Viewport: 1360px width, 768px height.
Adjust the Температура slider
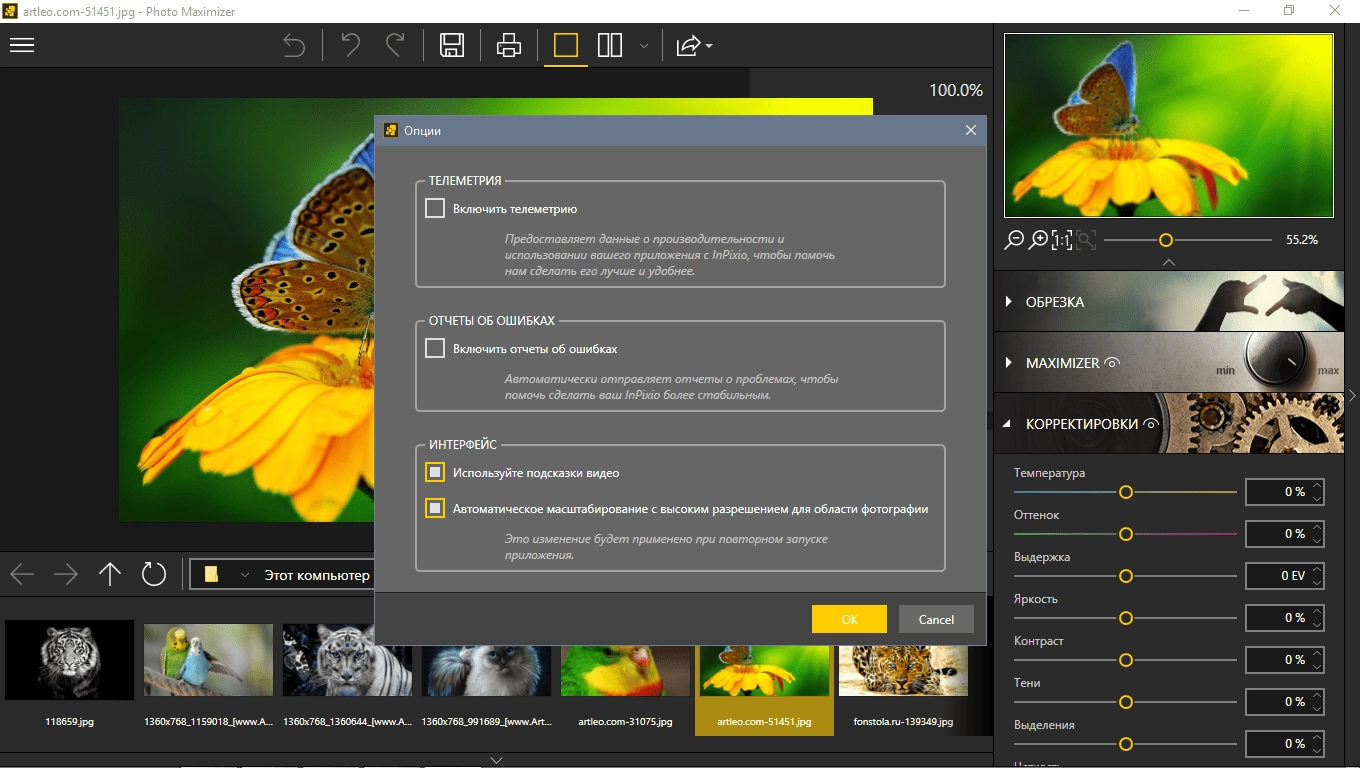click(1126, 492)
